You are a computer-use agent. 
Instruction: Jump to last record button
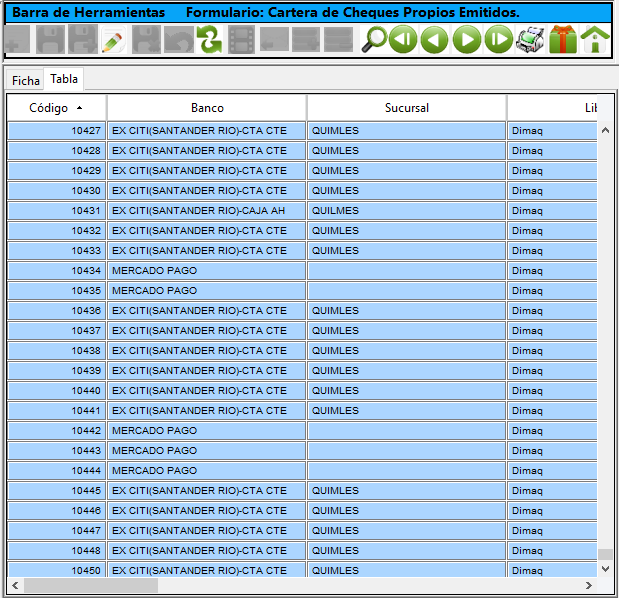tap(498, 40)
